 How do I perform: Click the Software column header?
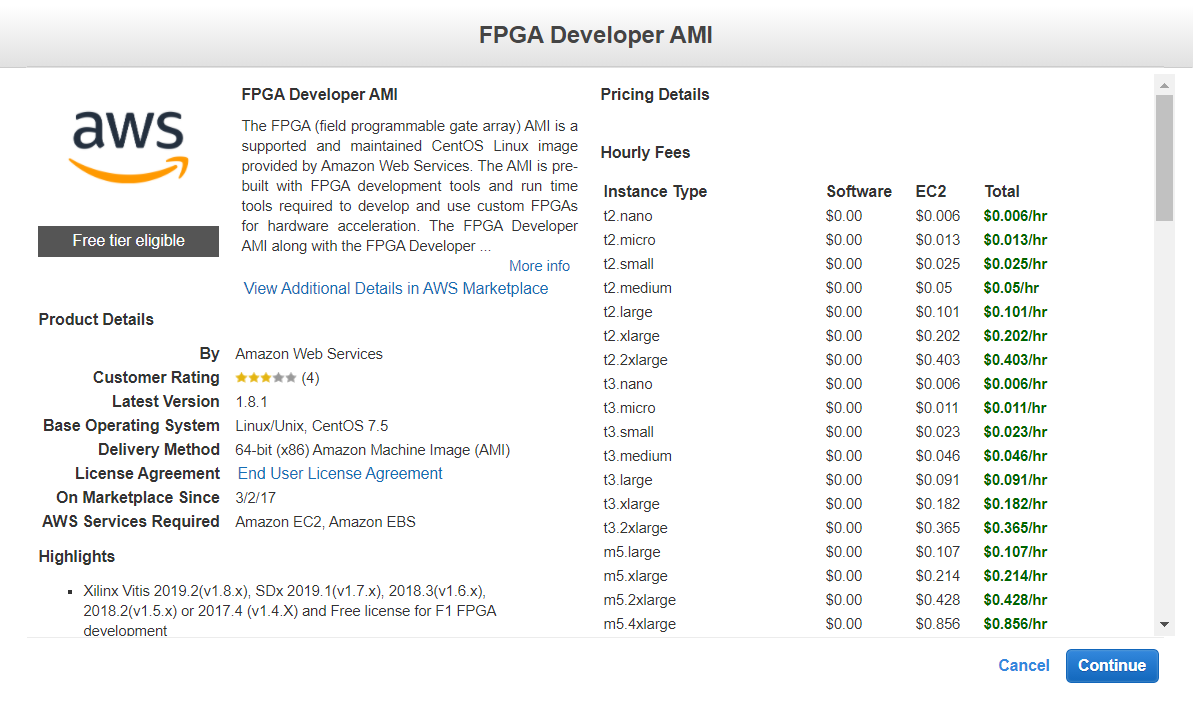click(859, 191)
